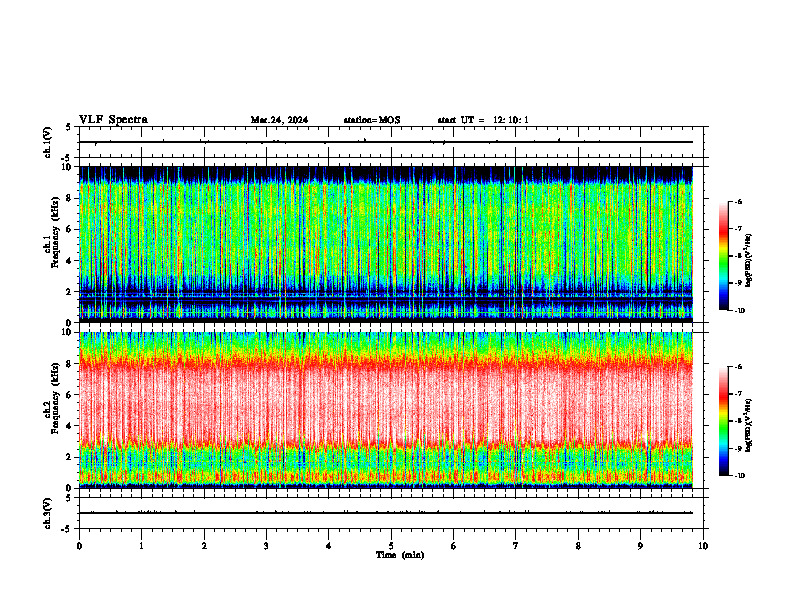Click the 'VLF Spectra' title text

[x=113, y=120]
